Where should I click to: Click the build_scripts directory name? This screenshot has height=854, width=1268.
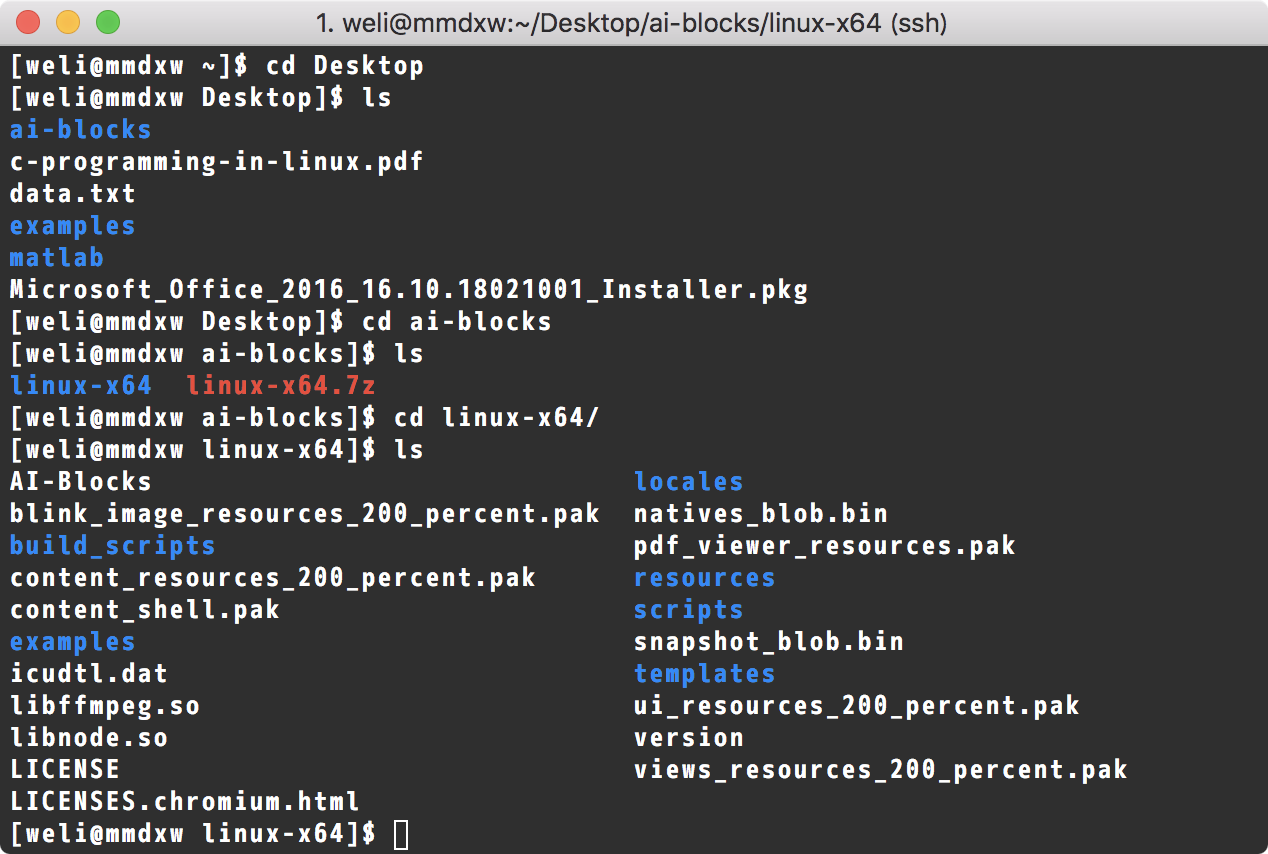click(x=113, y=546)
